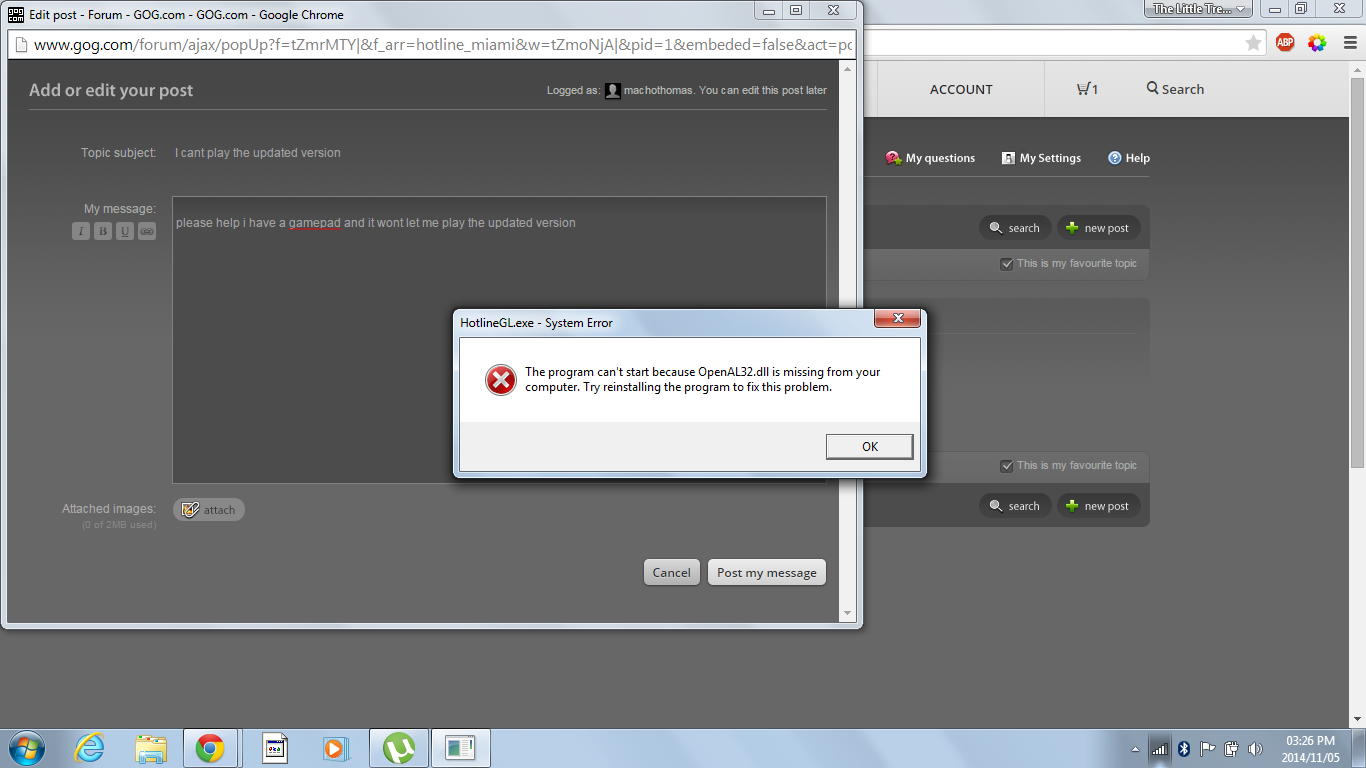Apply bold formatting in the post editor
The image size is (1366, 768).
pos(103,232)
